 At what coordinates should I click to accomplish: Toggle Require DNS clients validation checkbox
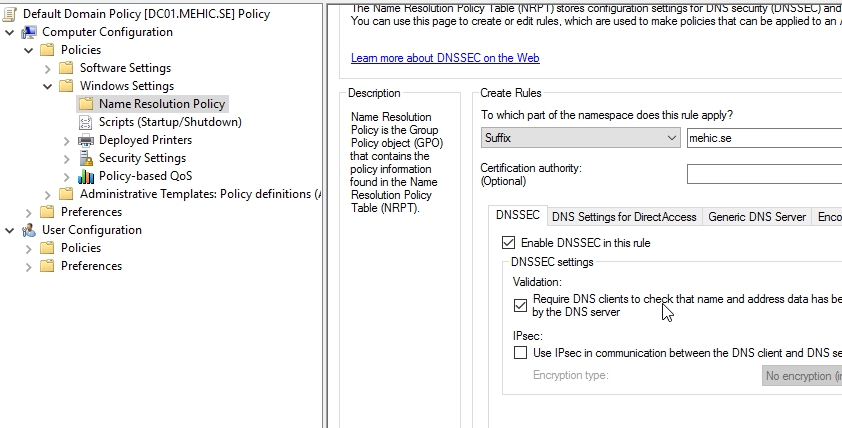[520, 305]
